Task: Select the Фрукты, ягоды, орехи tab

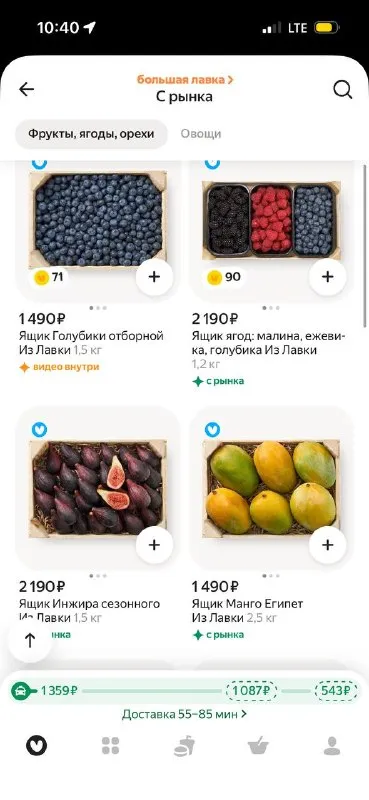Action: point(91,134)
